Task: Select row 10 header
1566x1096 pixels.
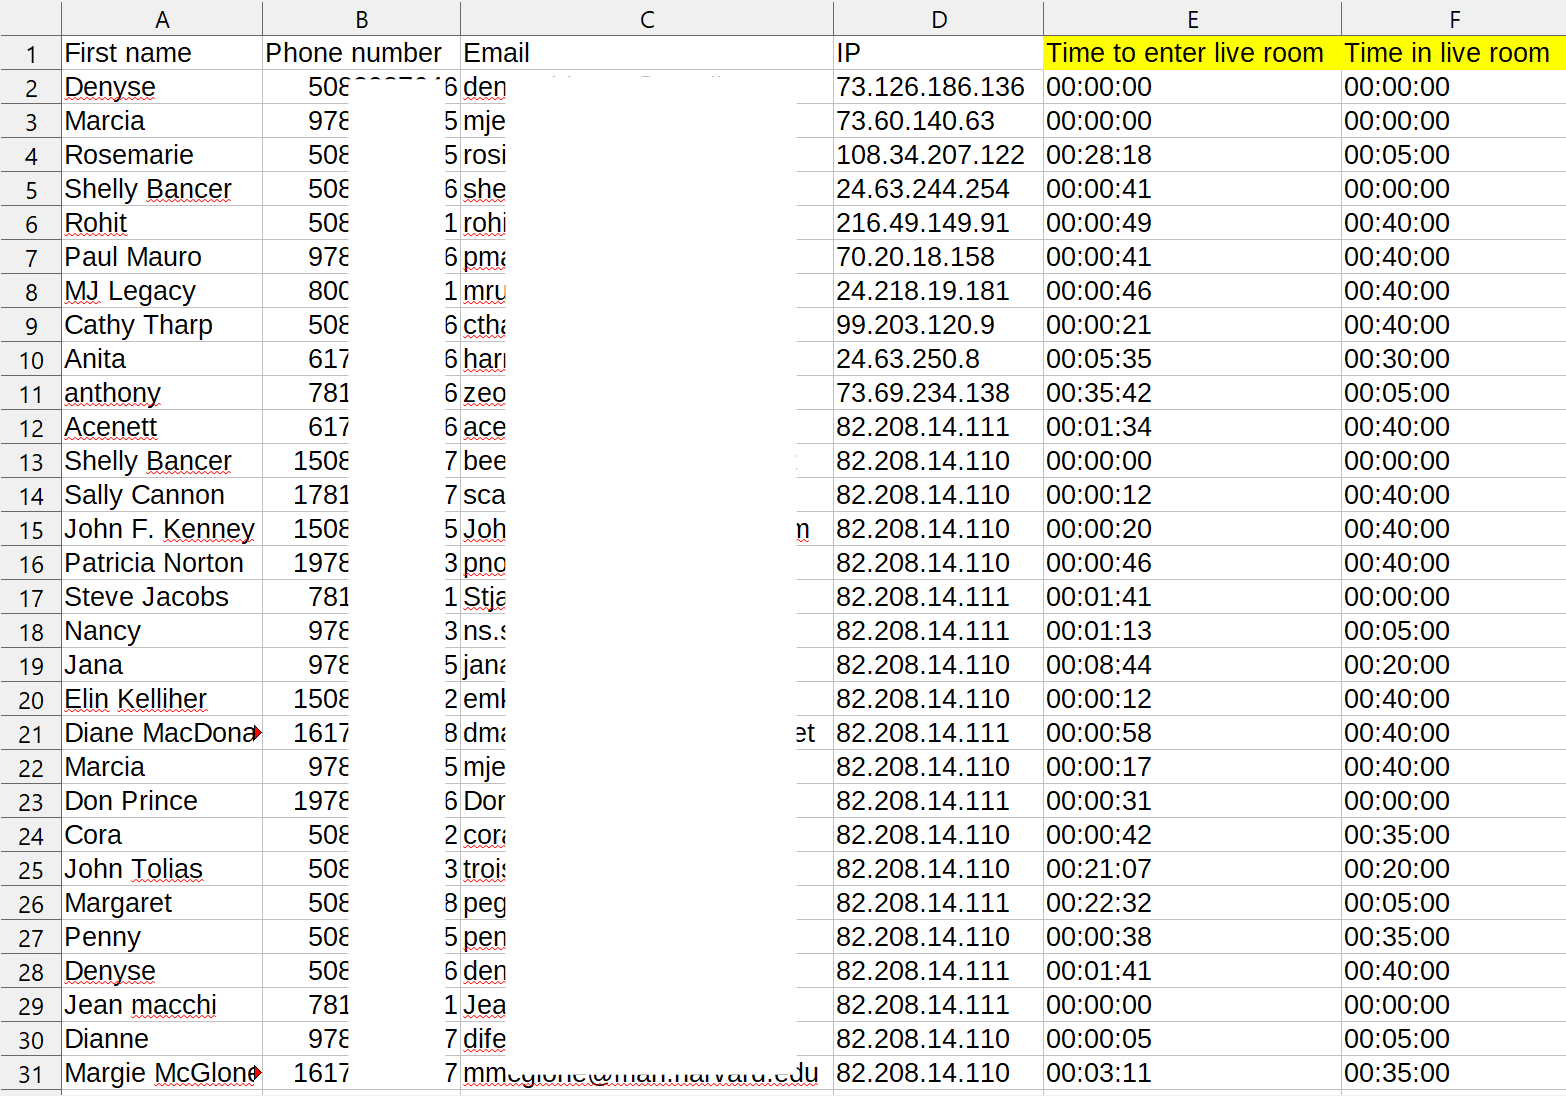Action: (x=31, y=360)
